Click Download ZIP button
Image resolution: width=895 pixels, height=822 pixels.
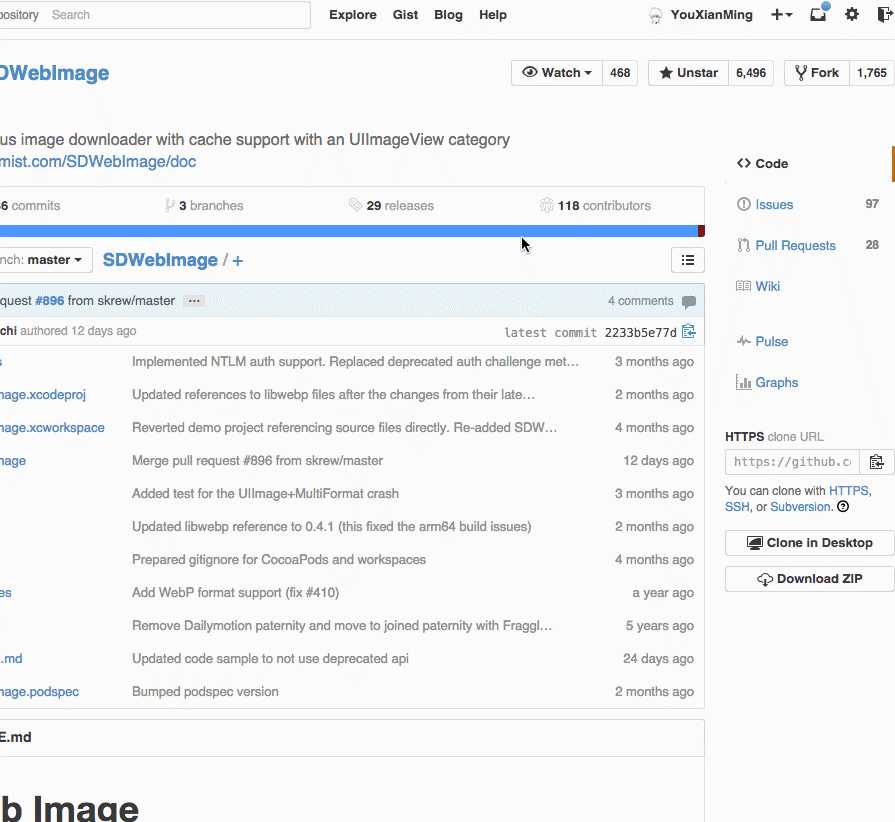[x=809, y=579]
